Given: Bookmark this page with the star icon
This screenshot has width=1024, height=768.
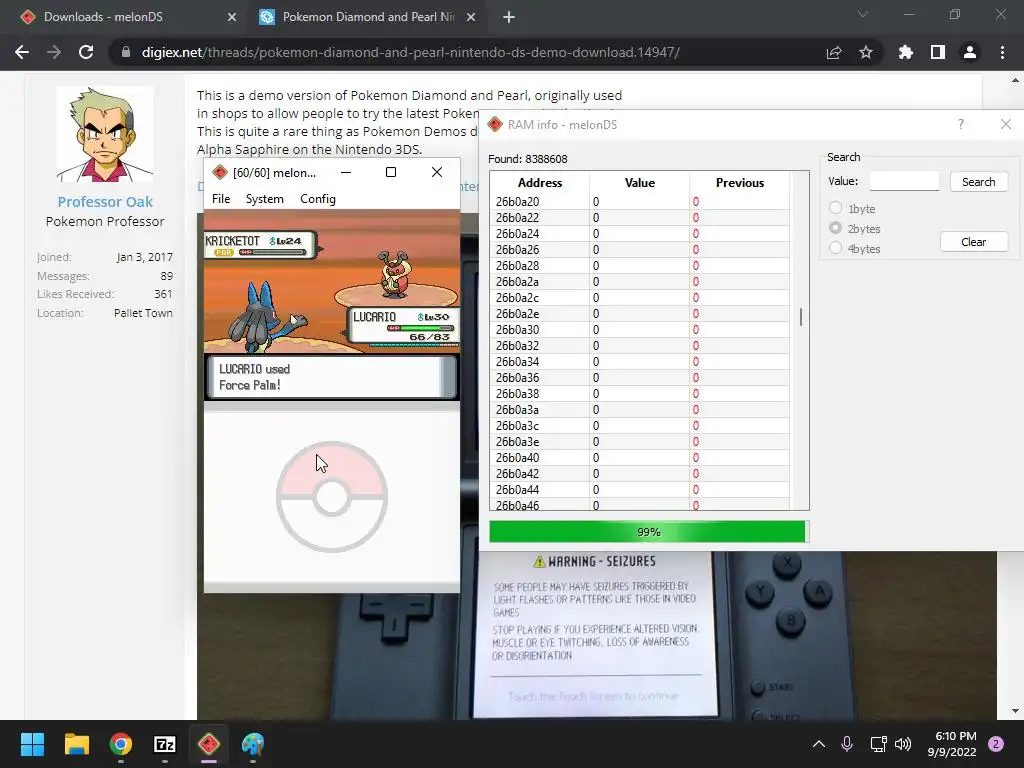Looking at the screenshot, I should (866, 52).
